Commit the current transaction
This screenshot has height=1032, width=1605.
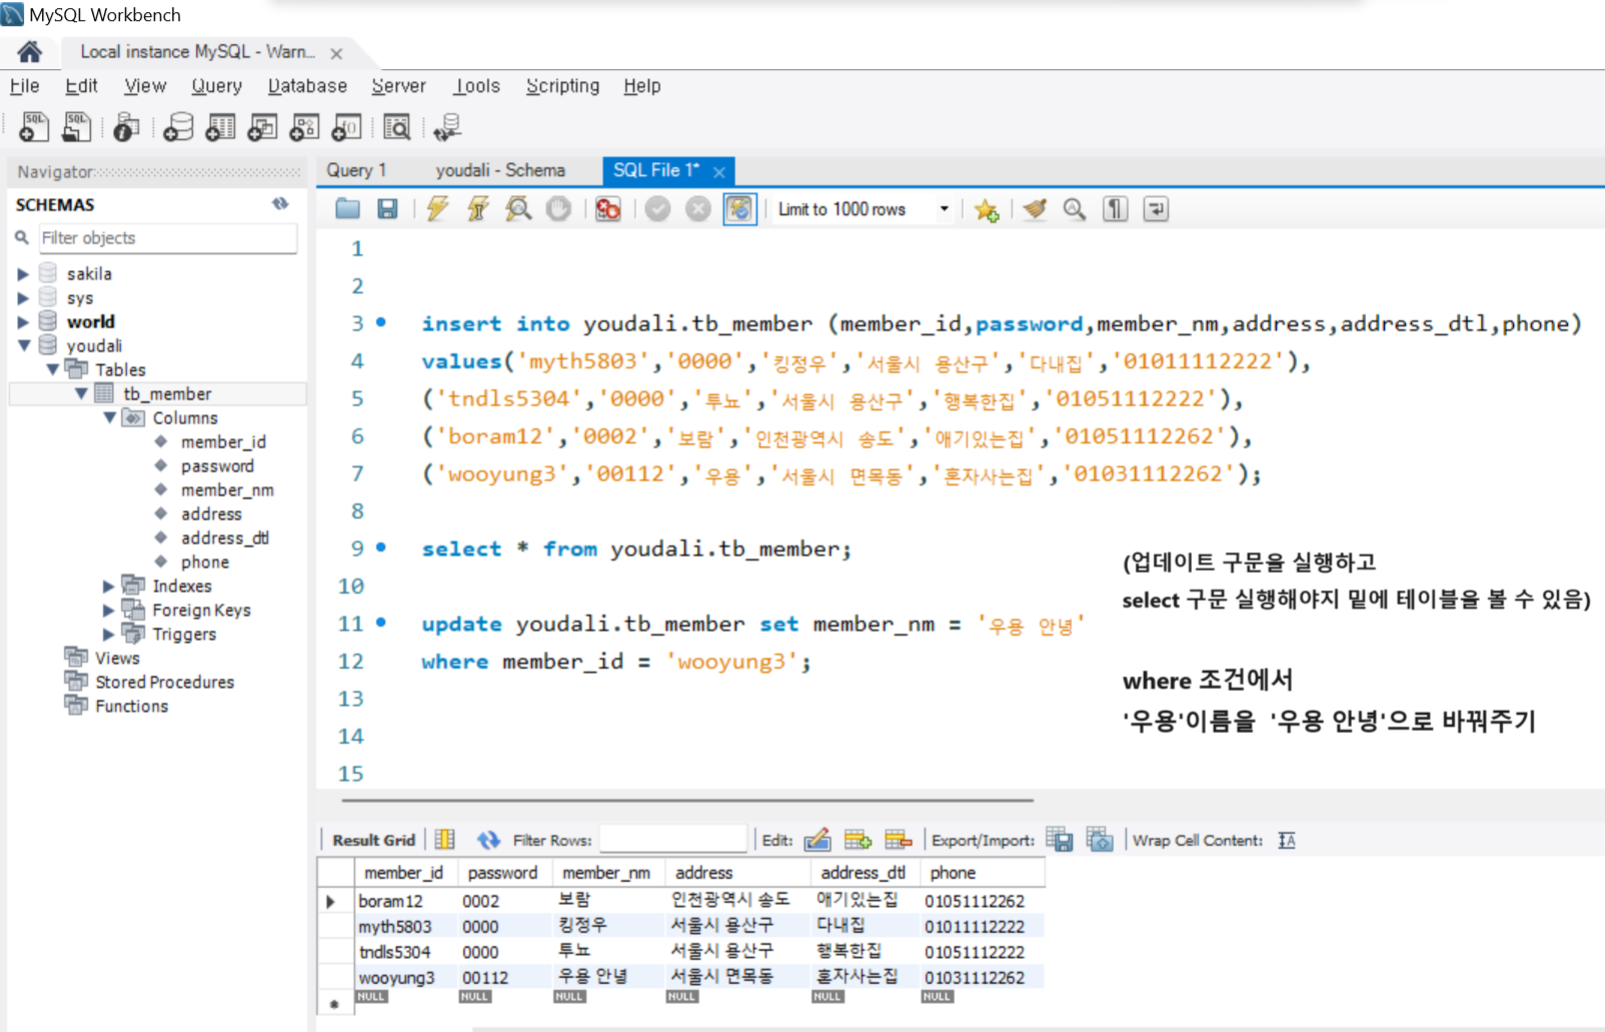(x=657, y=209)
